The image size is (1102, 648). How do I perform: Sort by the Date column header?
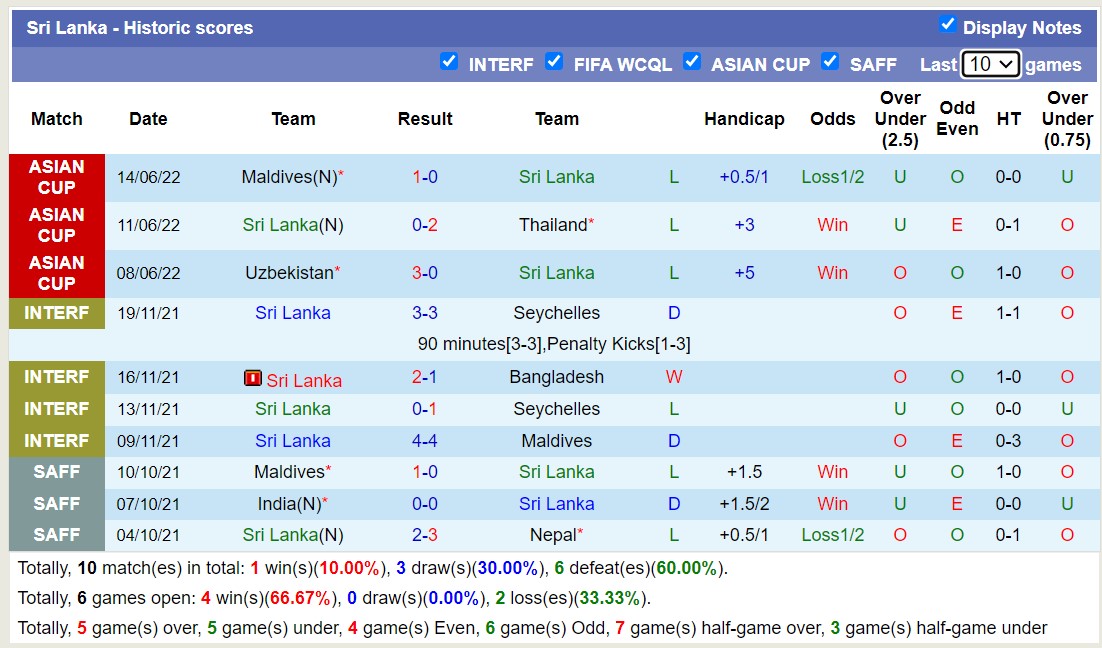point(148,118)
